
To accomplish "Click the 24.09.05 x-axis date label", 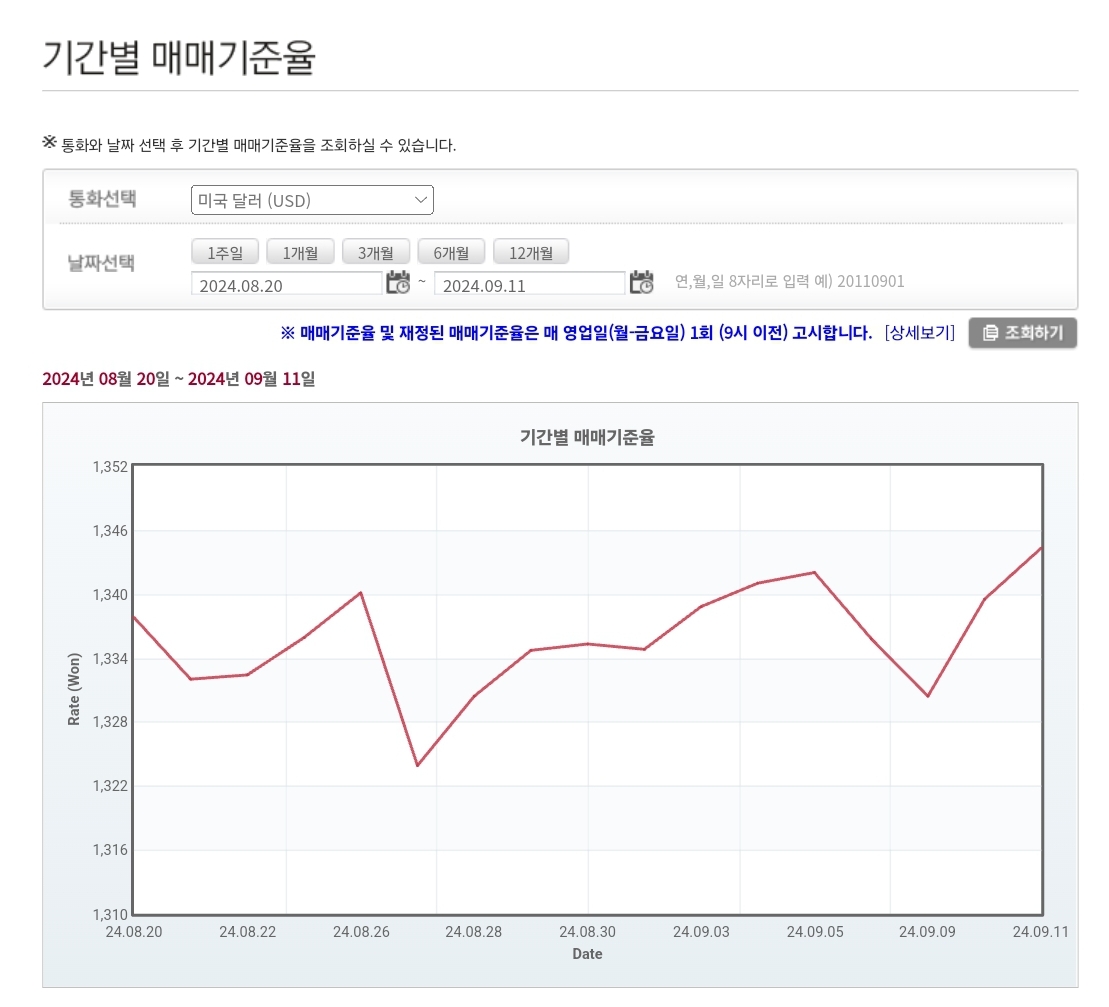I will click(x=815, y=932).
